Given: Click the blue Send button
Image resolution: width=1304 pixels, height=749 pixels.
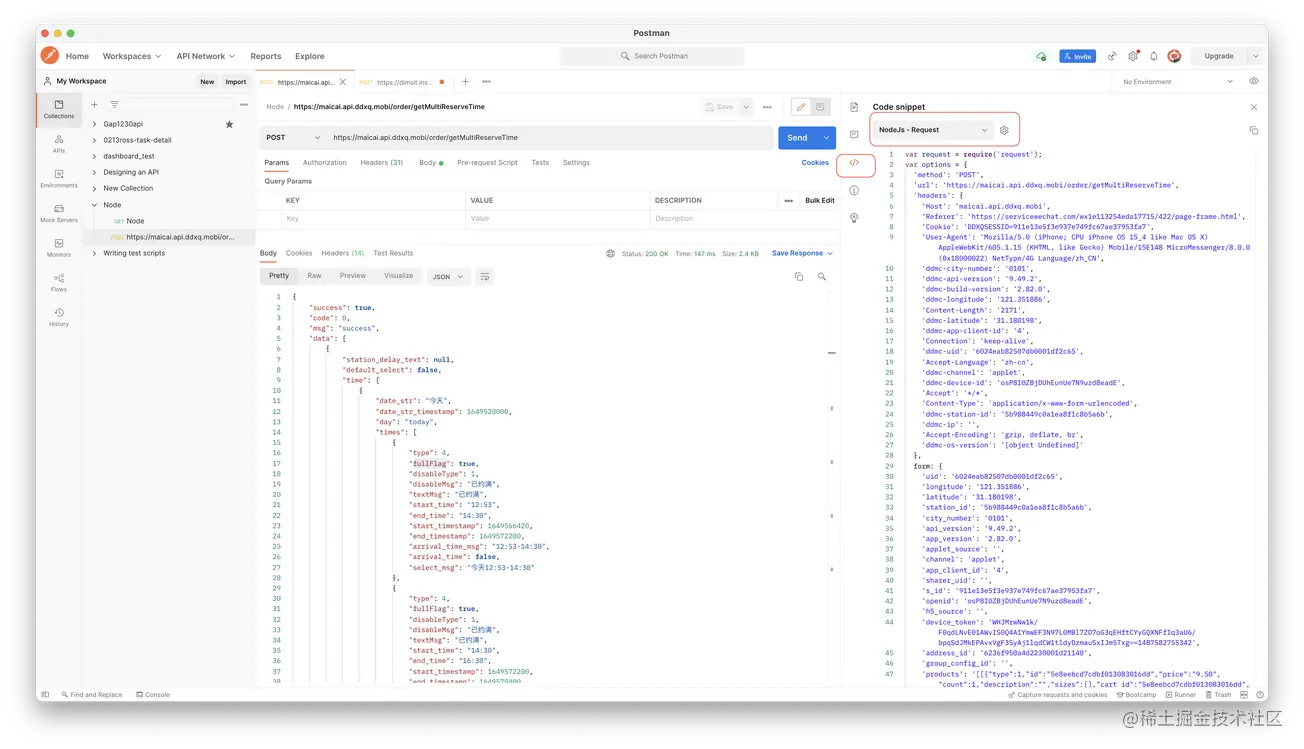Looking at the screenshot, I should coord(797,138).
